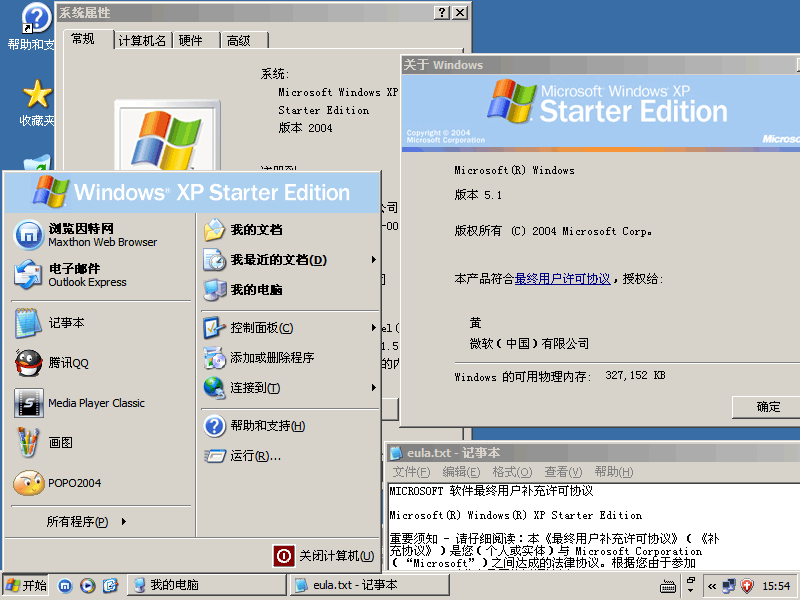Open language bar options dropdown arrow
800x600 pixels.
(x=691, y=590)
